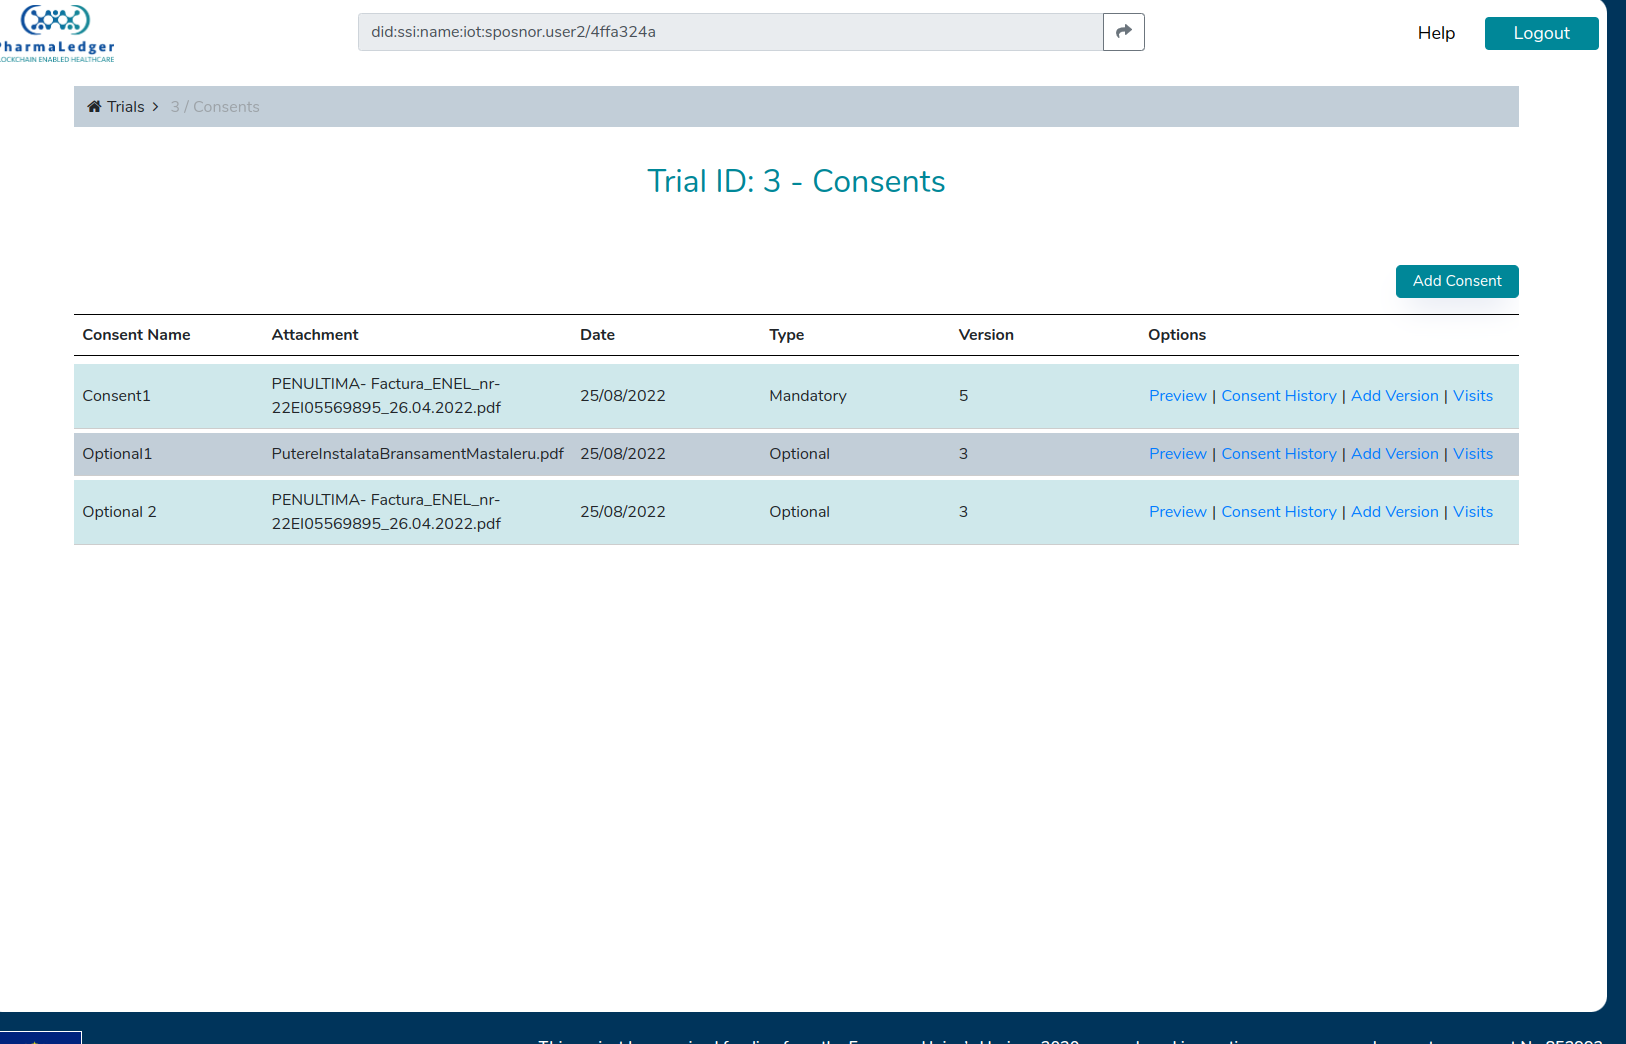Add Version to Optional1
The image size is (1626, 1044).
pos(1394,453)
